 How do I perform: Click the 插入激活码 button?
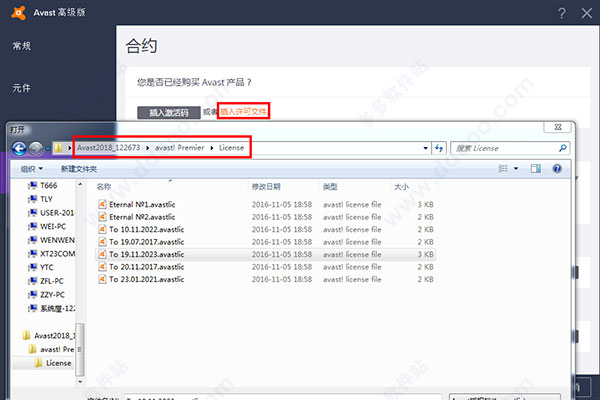(x=168, y=112)
